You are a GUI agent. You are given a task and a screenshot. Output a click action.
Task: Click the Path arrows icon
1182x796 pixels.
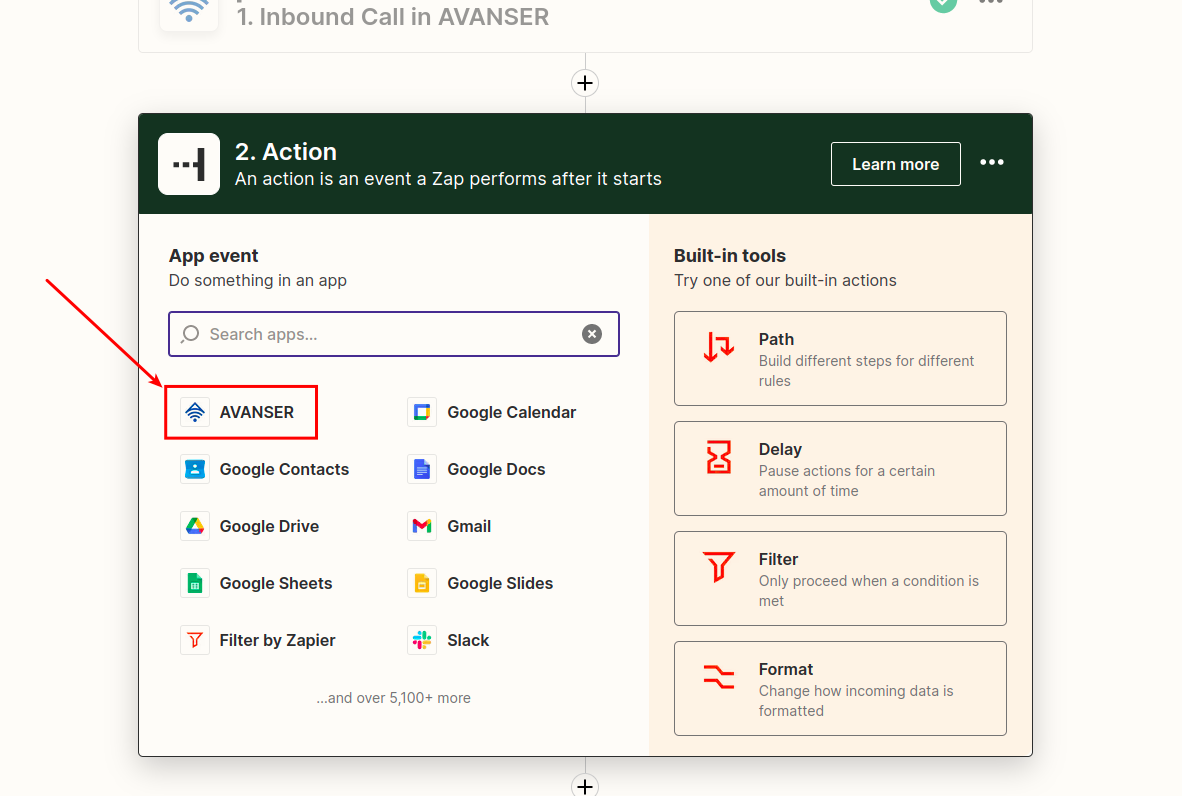click(x=718, y=347)
